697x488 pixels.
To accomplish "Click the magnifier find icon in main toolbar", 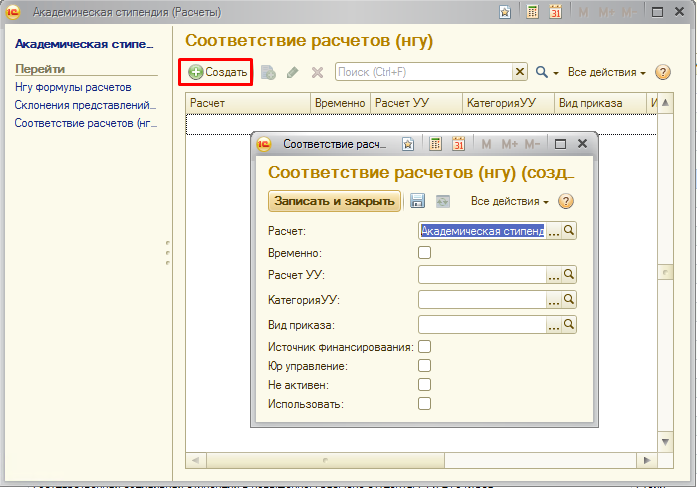I will pyautogui.click(x=541, y=72).
